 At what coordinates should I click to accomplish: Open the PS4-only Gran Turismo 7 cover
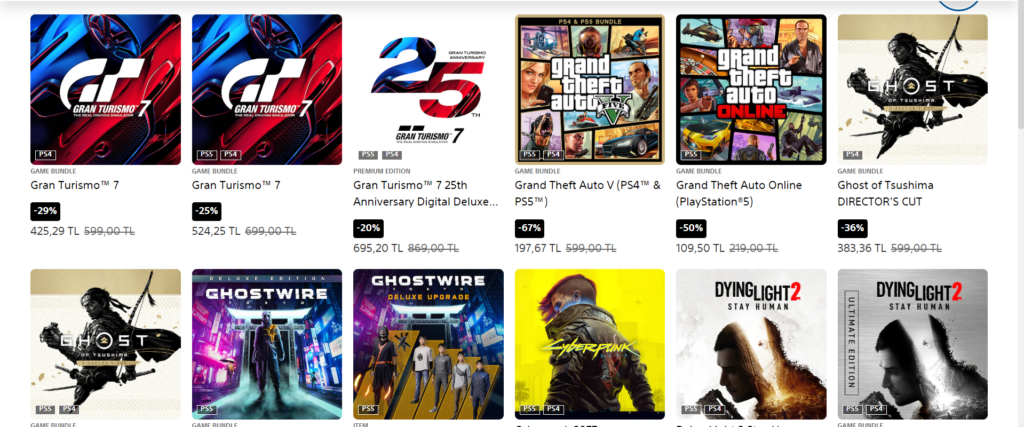click(x=106, y=89)
